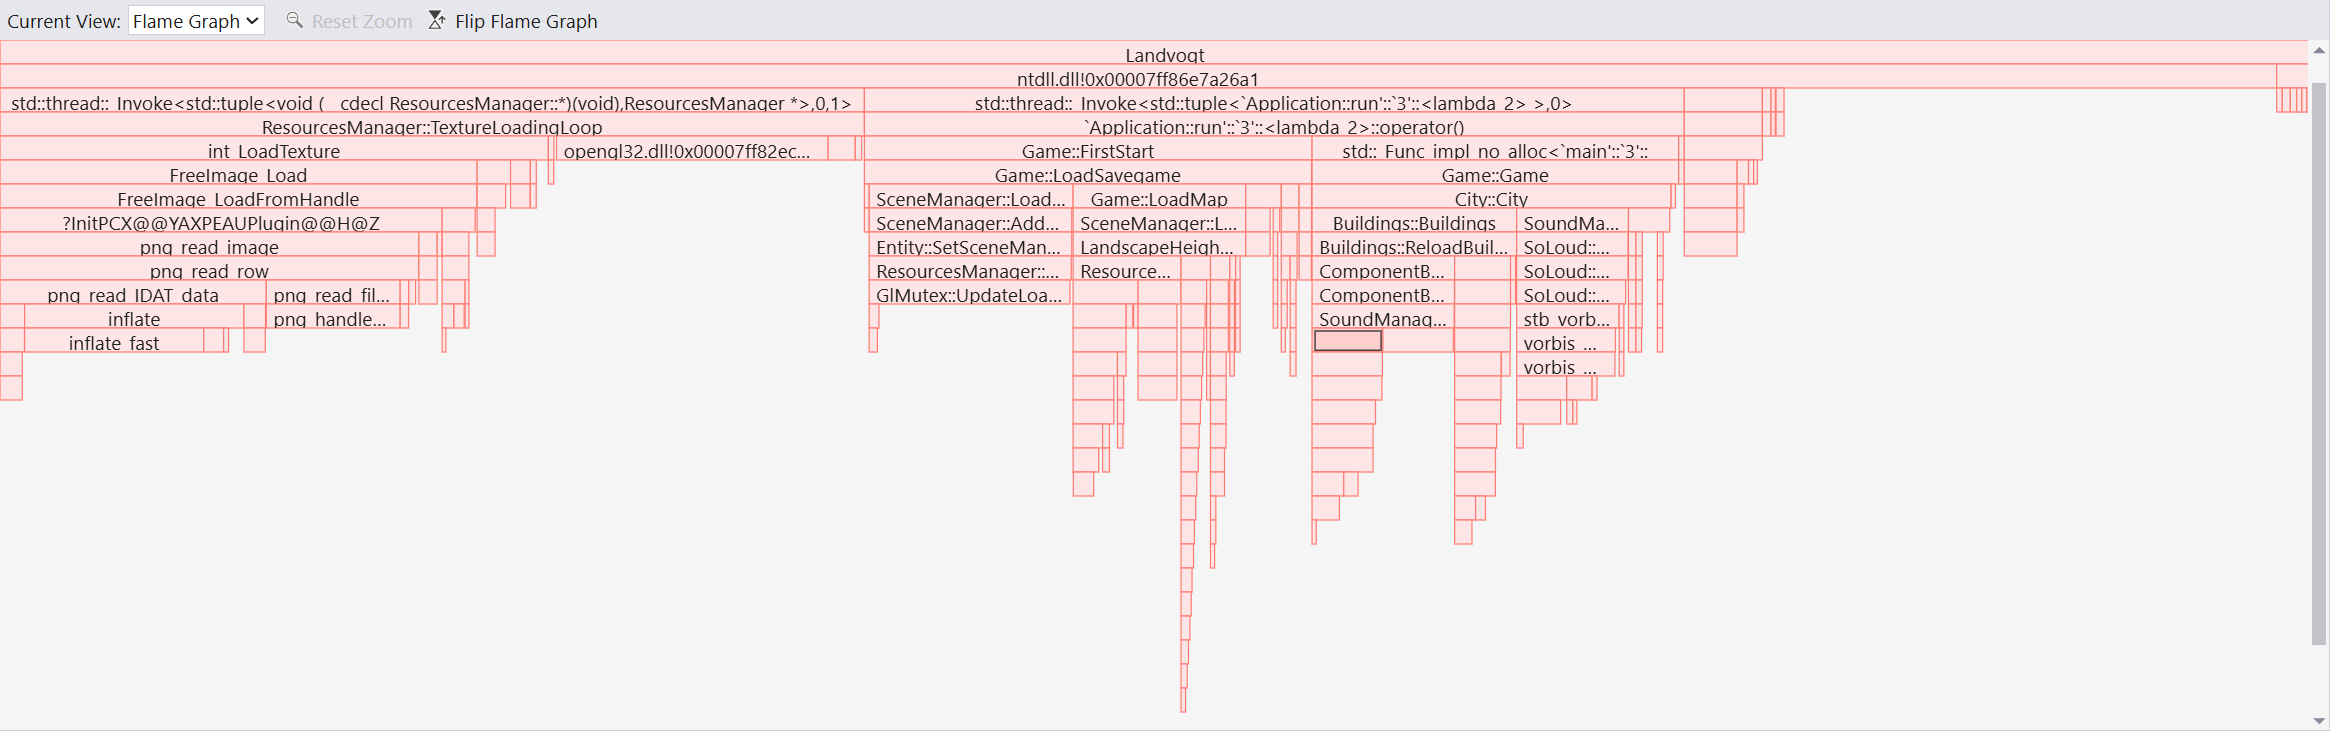Viewport: 2330px width, 731px height.
Task: Click the Reset Zoom magnifier icon
Action: 295,20
